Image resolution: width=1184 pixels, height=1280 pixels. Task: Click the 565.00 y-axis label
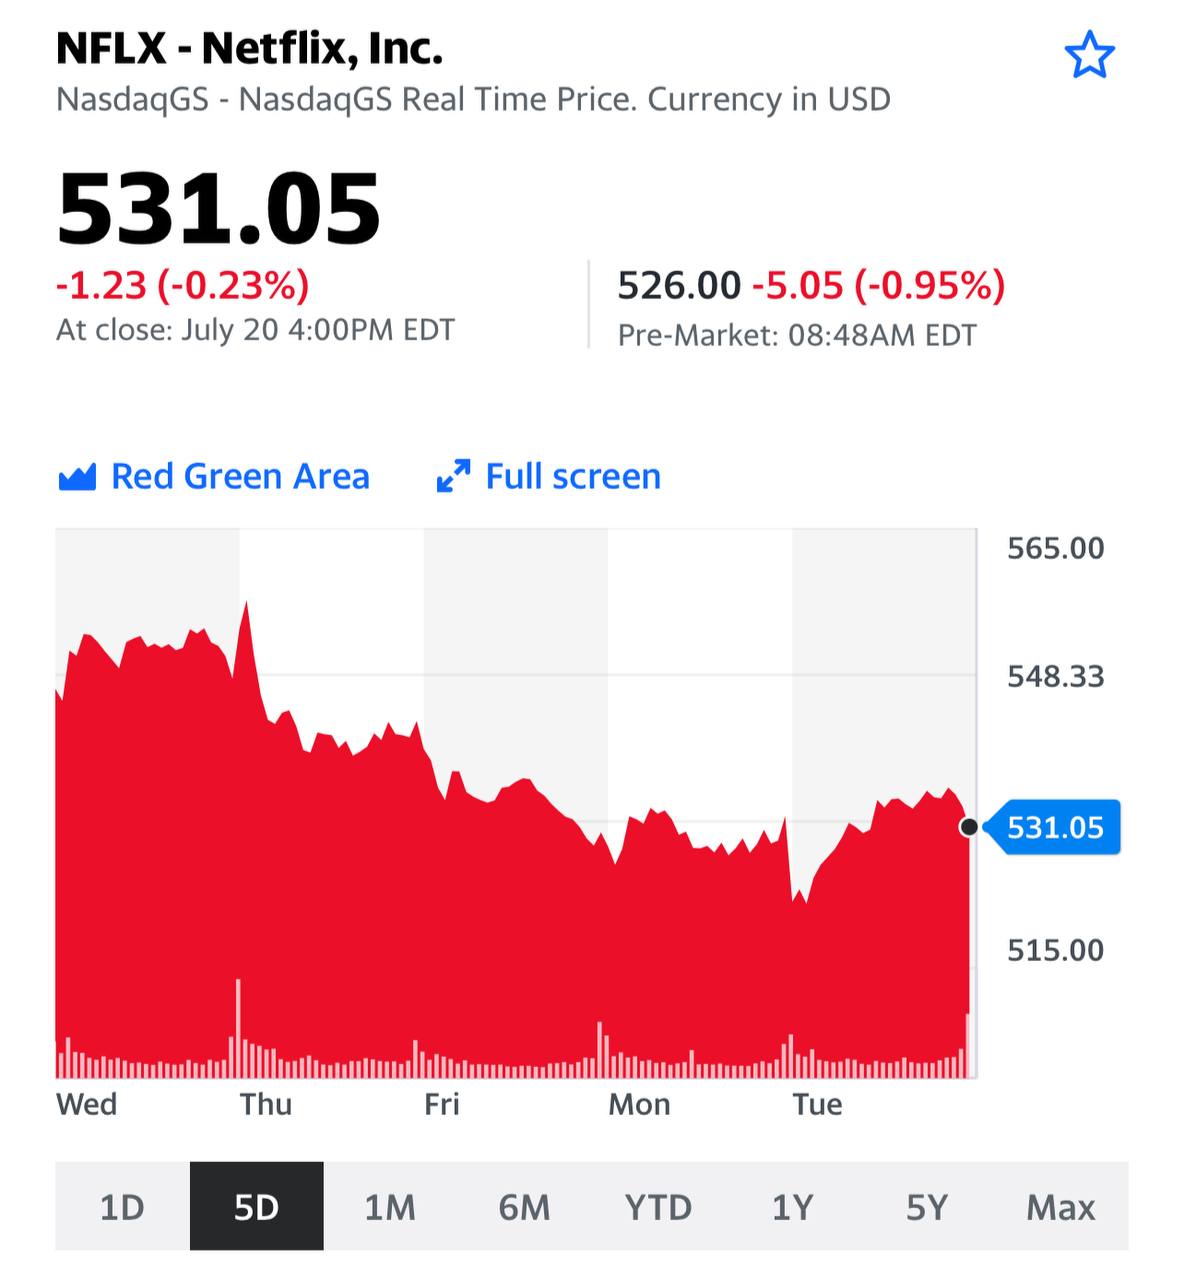coord(1055,548)
